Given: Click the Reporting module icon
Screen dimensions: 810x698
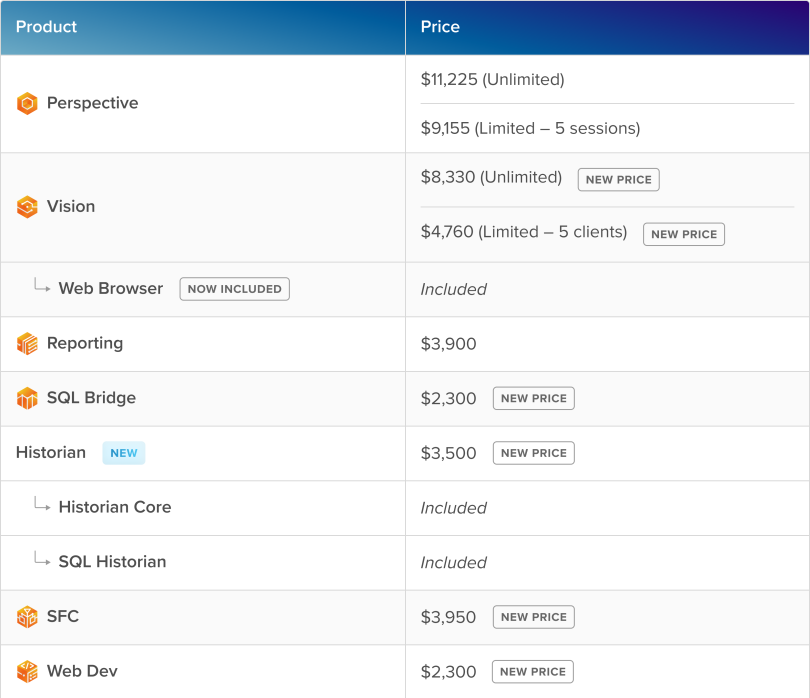Looking at the screenshot, I should [27, 344].
